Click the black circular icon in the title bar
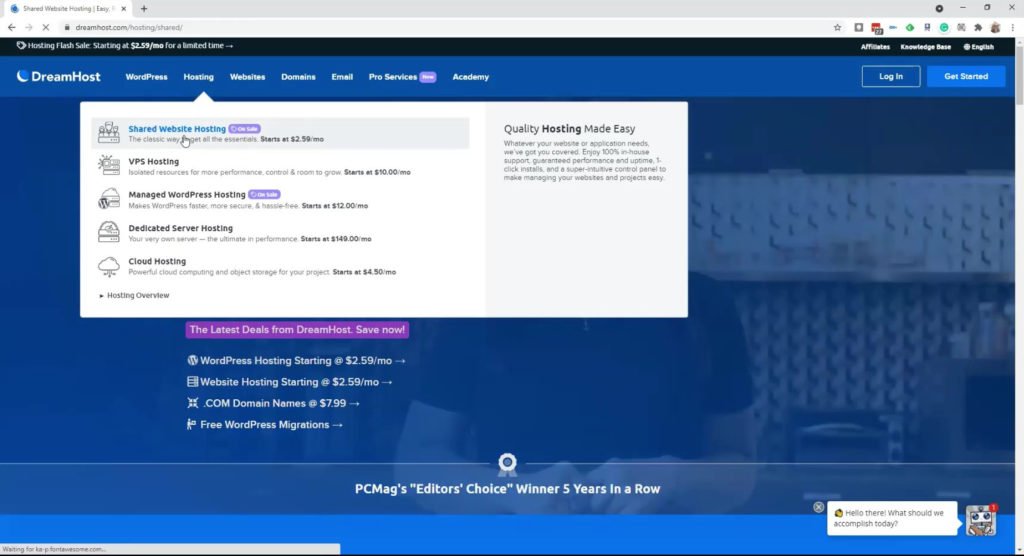 coord(939,8)
